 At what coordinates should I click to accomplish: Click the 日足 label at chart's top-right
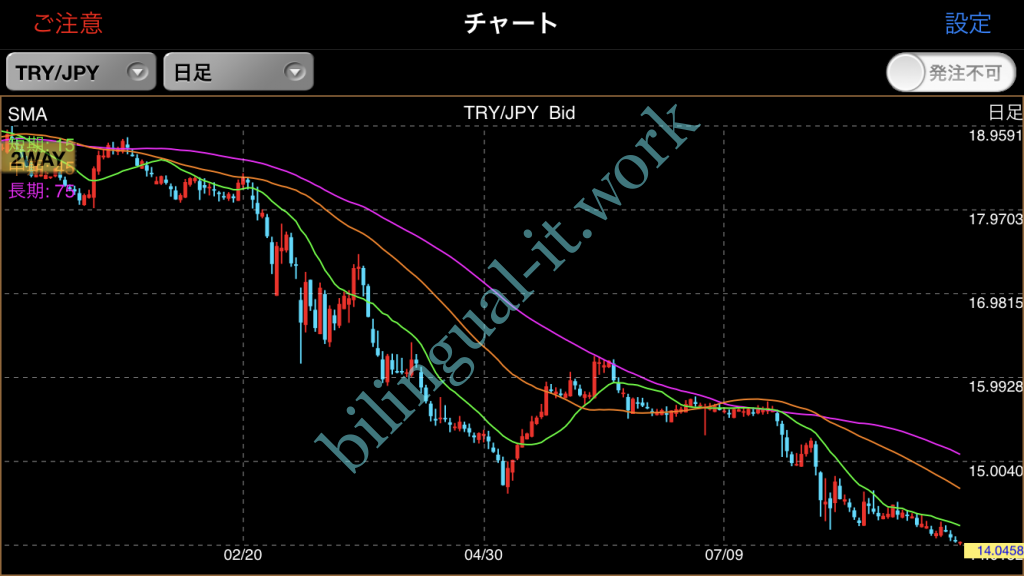click(1003, 112)
